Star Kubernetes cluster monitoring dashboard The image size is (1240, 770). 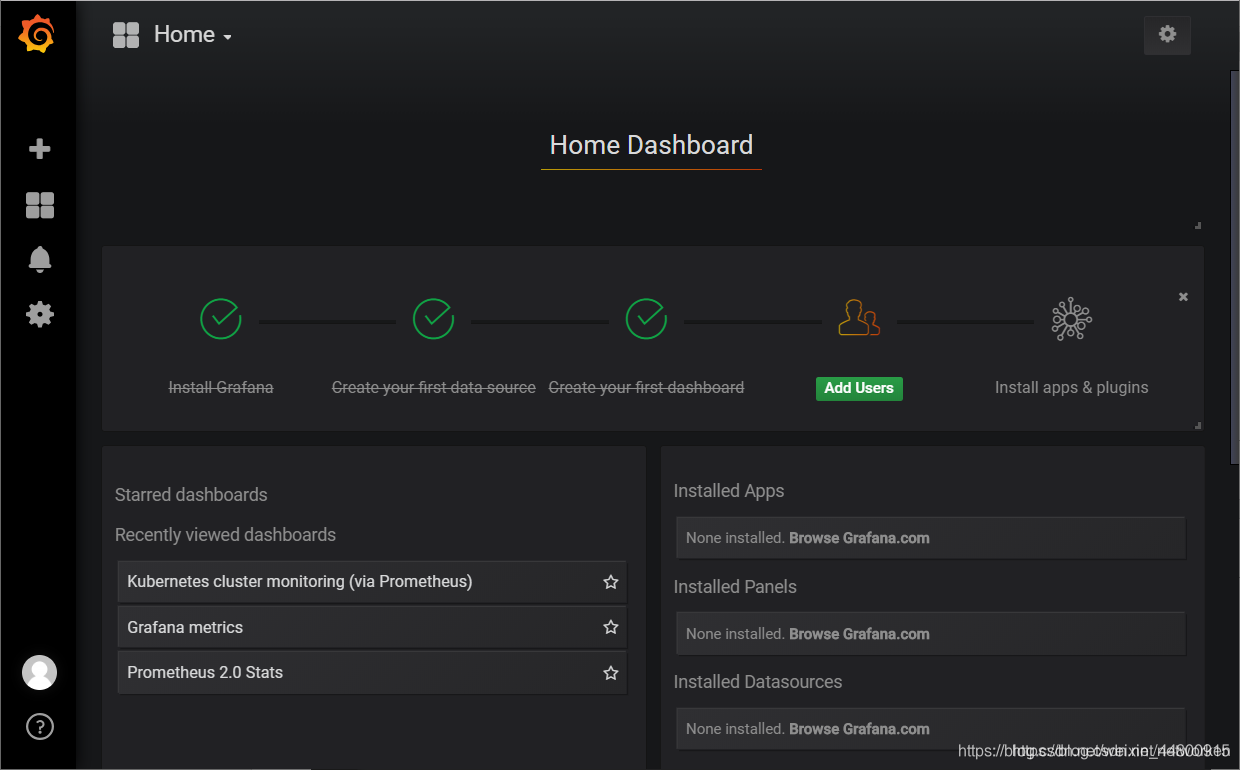611,582
